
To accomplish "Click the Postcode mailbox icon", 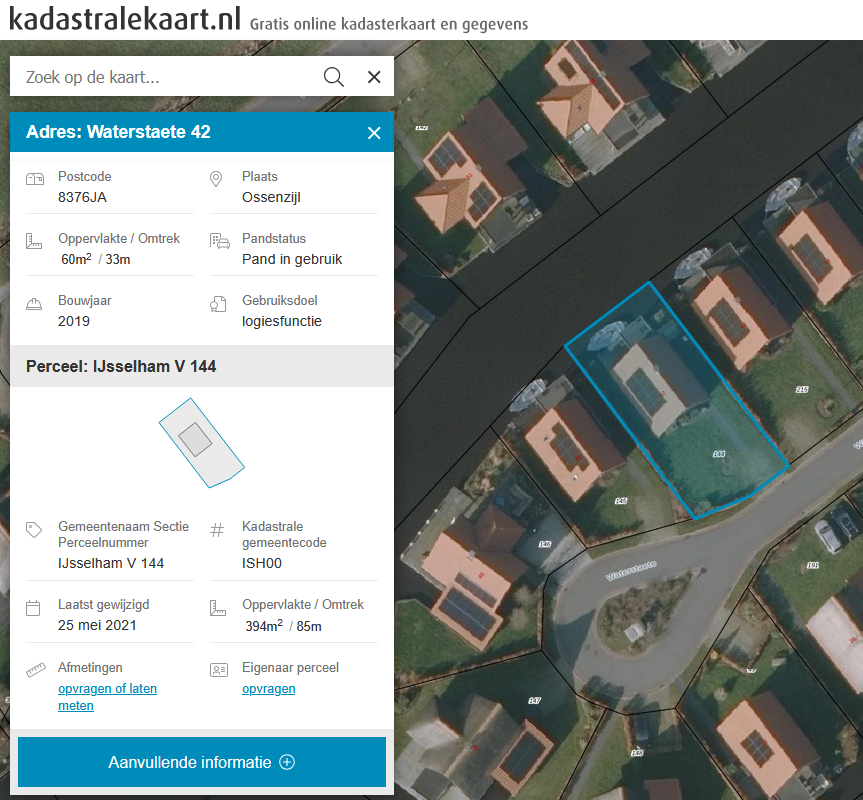I will tap(35, 179).
